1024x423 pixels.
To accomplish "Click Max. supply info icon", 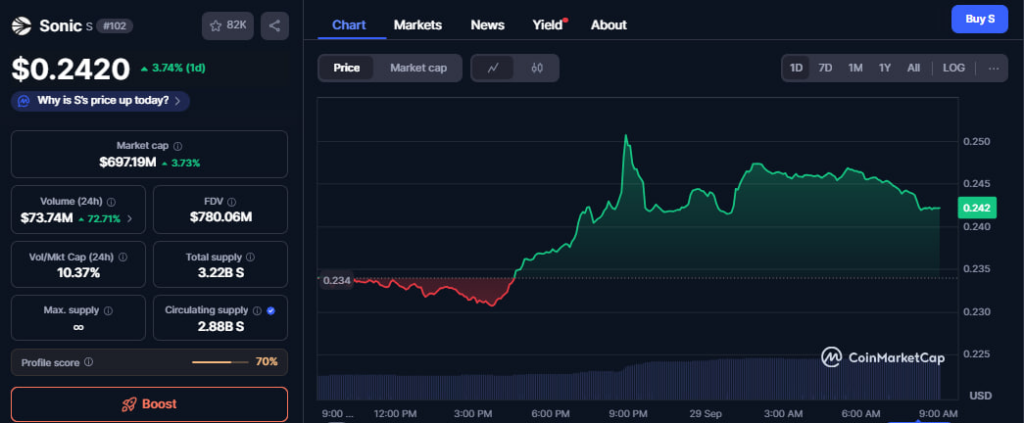I will click(x=108, y=311).
